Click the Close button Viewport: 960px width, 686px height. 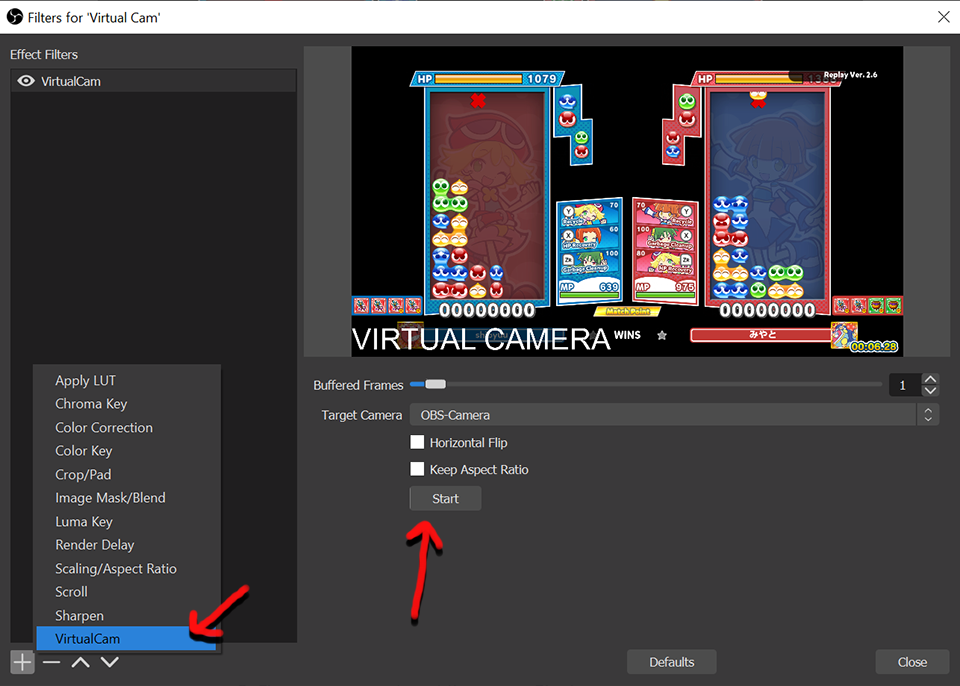click(912, 662)
